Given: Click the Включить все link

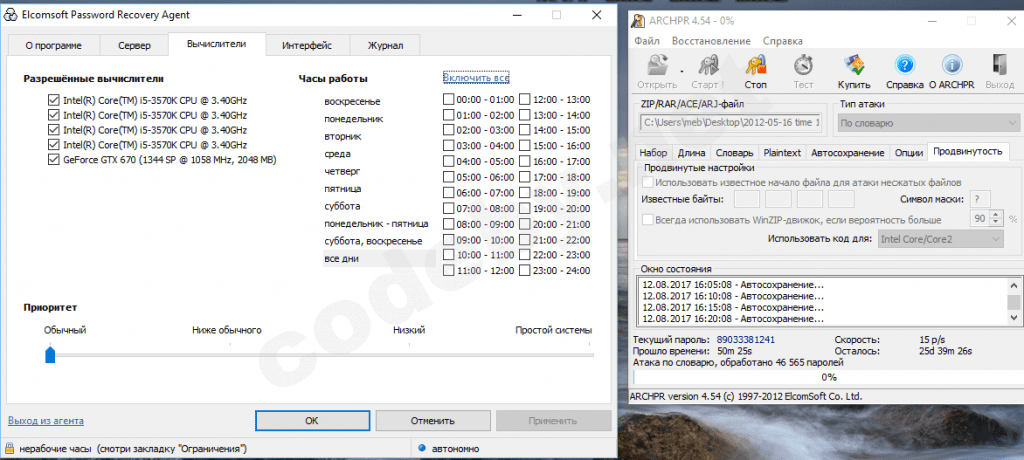Looking at the screenshot, I should click(476, 78).
